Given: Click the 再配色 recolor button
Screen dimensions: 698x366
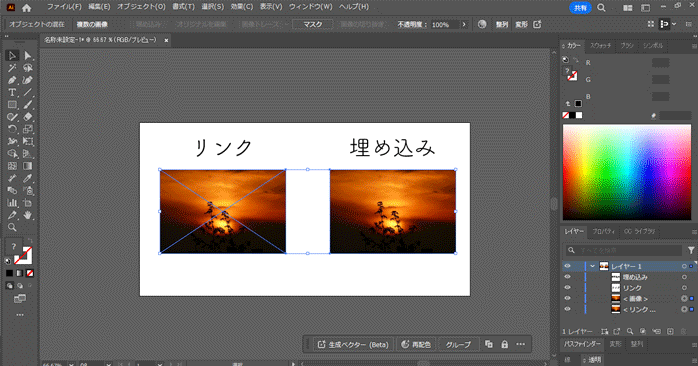Looking at the screenshot, I should coord(416,344).
